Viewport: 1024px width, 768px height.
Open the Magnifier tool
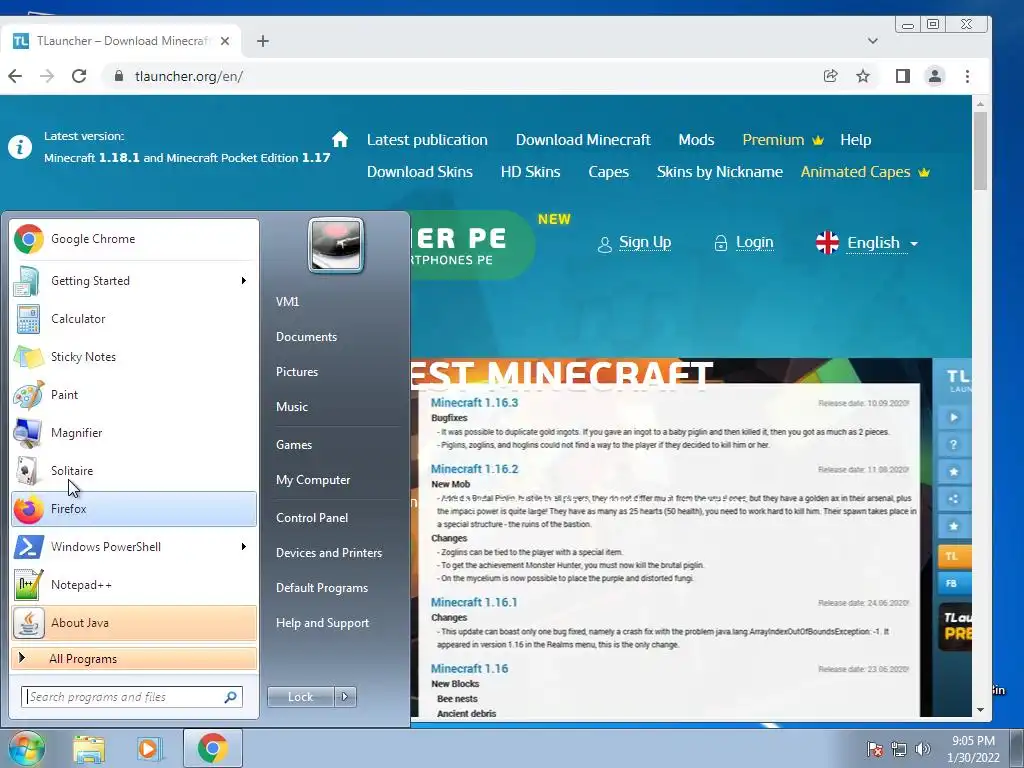[x=134, y=432]
